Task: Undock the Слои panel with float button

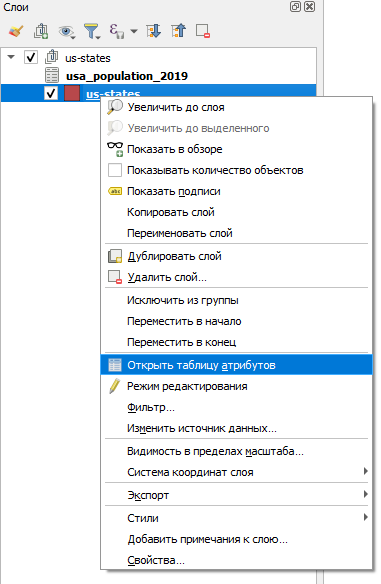Action: pyautogui.click(x=295, y=7)
